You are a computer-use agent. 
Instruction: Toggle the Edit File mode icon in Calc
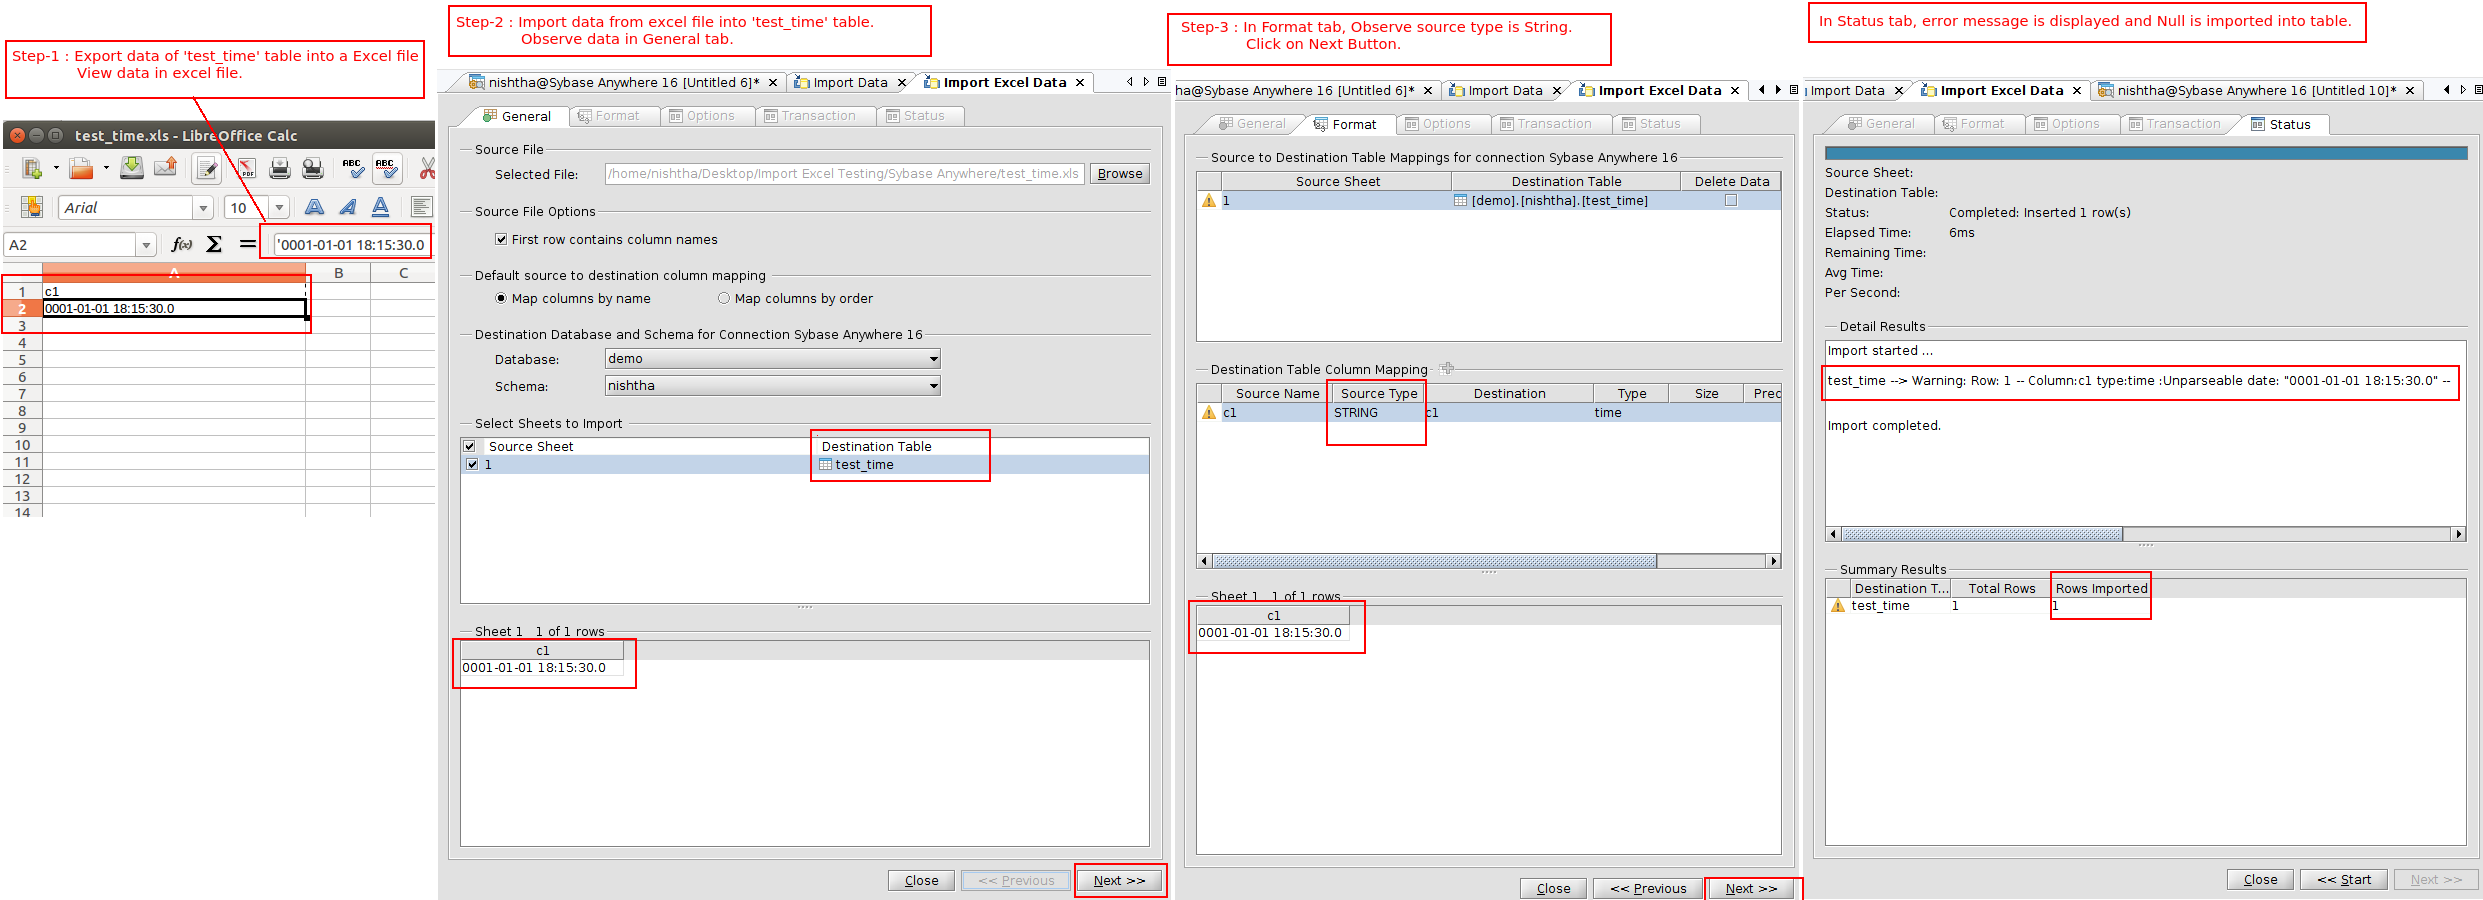tap(207, 168)
